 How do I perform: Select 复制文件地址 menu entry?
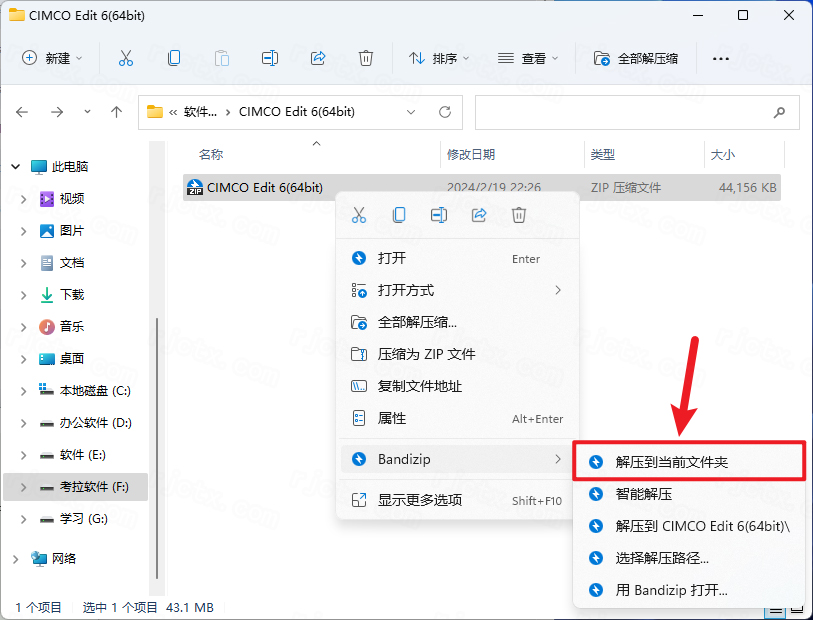457,386
